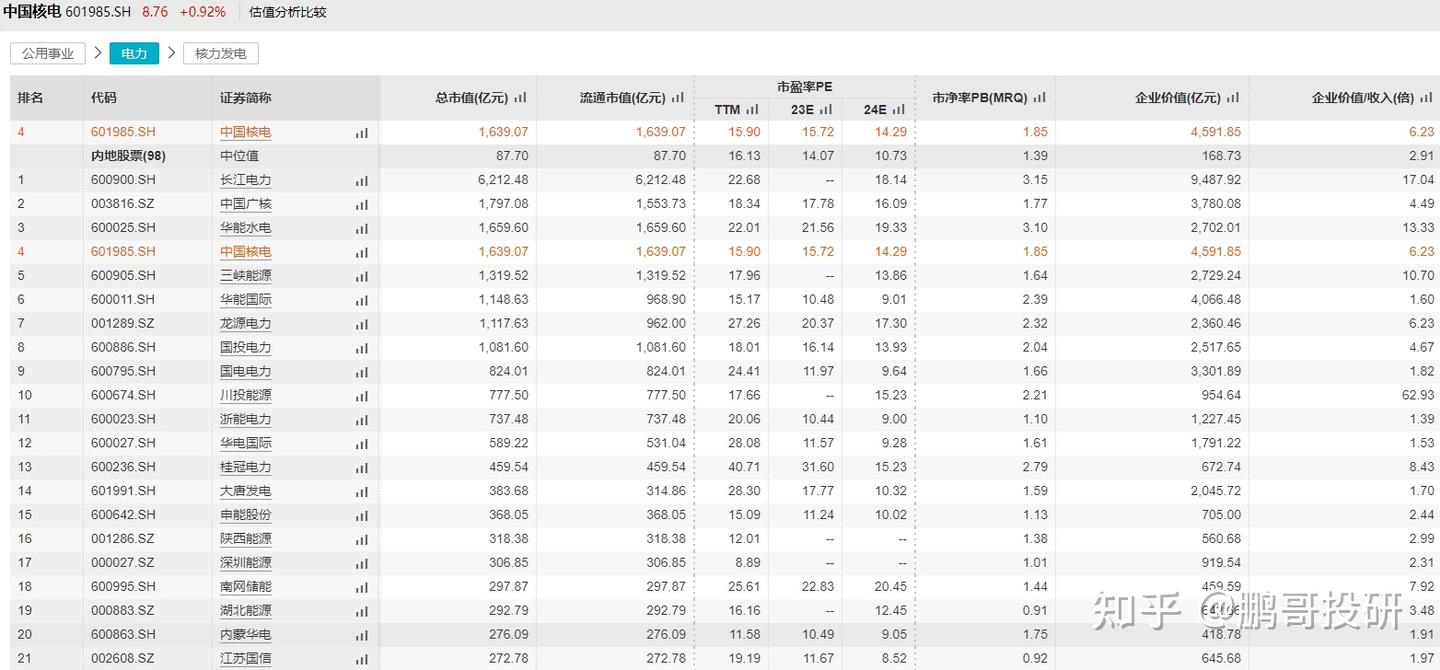The width and height of the screenshot is (1440, 670).
Task: Click bar chart icon in 长江电力 row
Action: (361, 181)
